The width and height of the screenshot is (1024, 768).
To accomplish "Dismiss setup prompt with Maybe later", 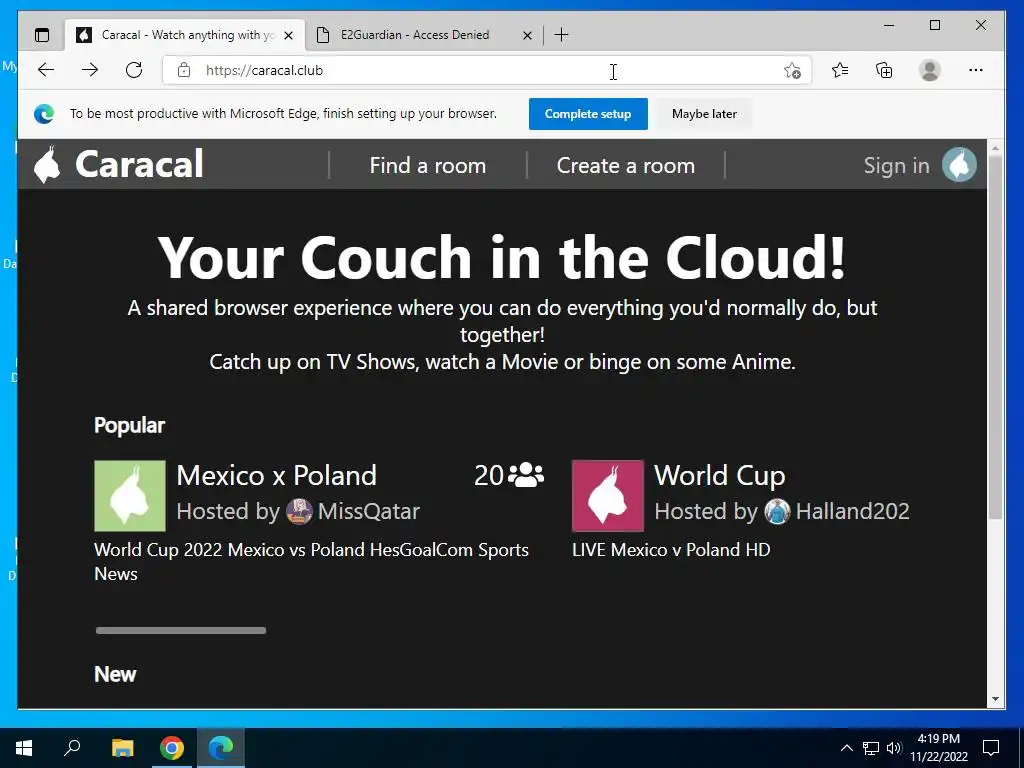I will (x=704, y=114).
